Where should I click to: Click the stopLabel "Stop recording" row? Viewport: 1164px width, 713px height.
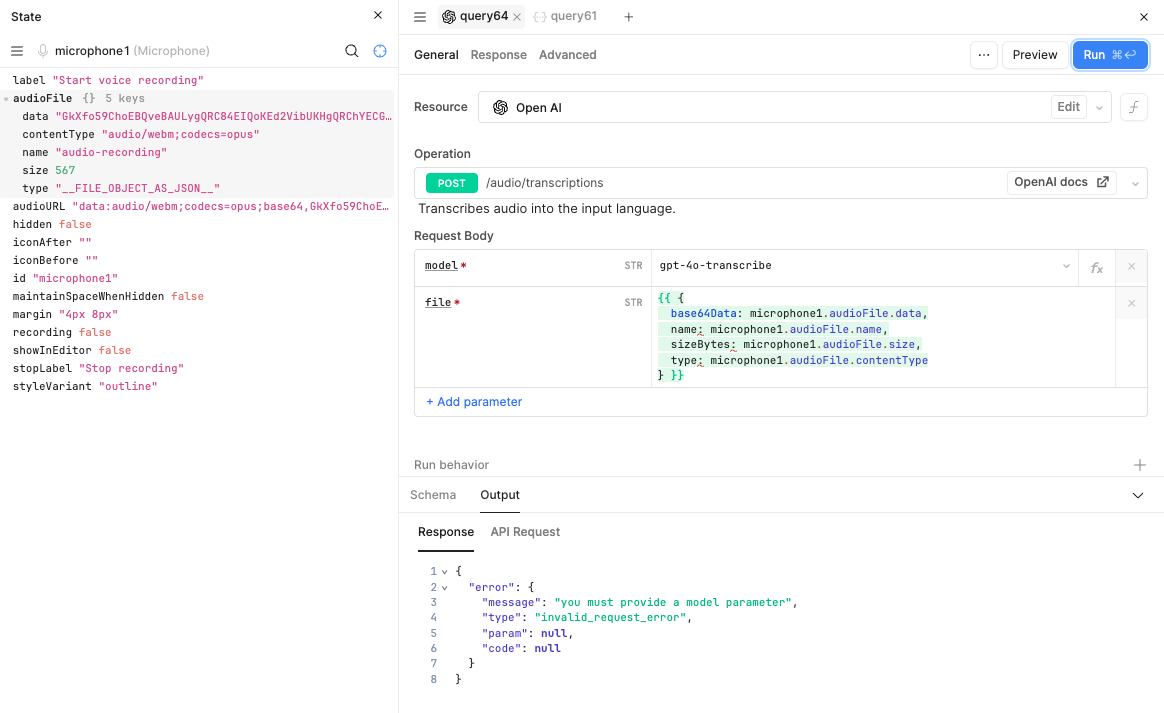(x=197, y=368)
